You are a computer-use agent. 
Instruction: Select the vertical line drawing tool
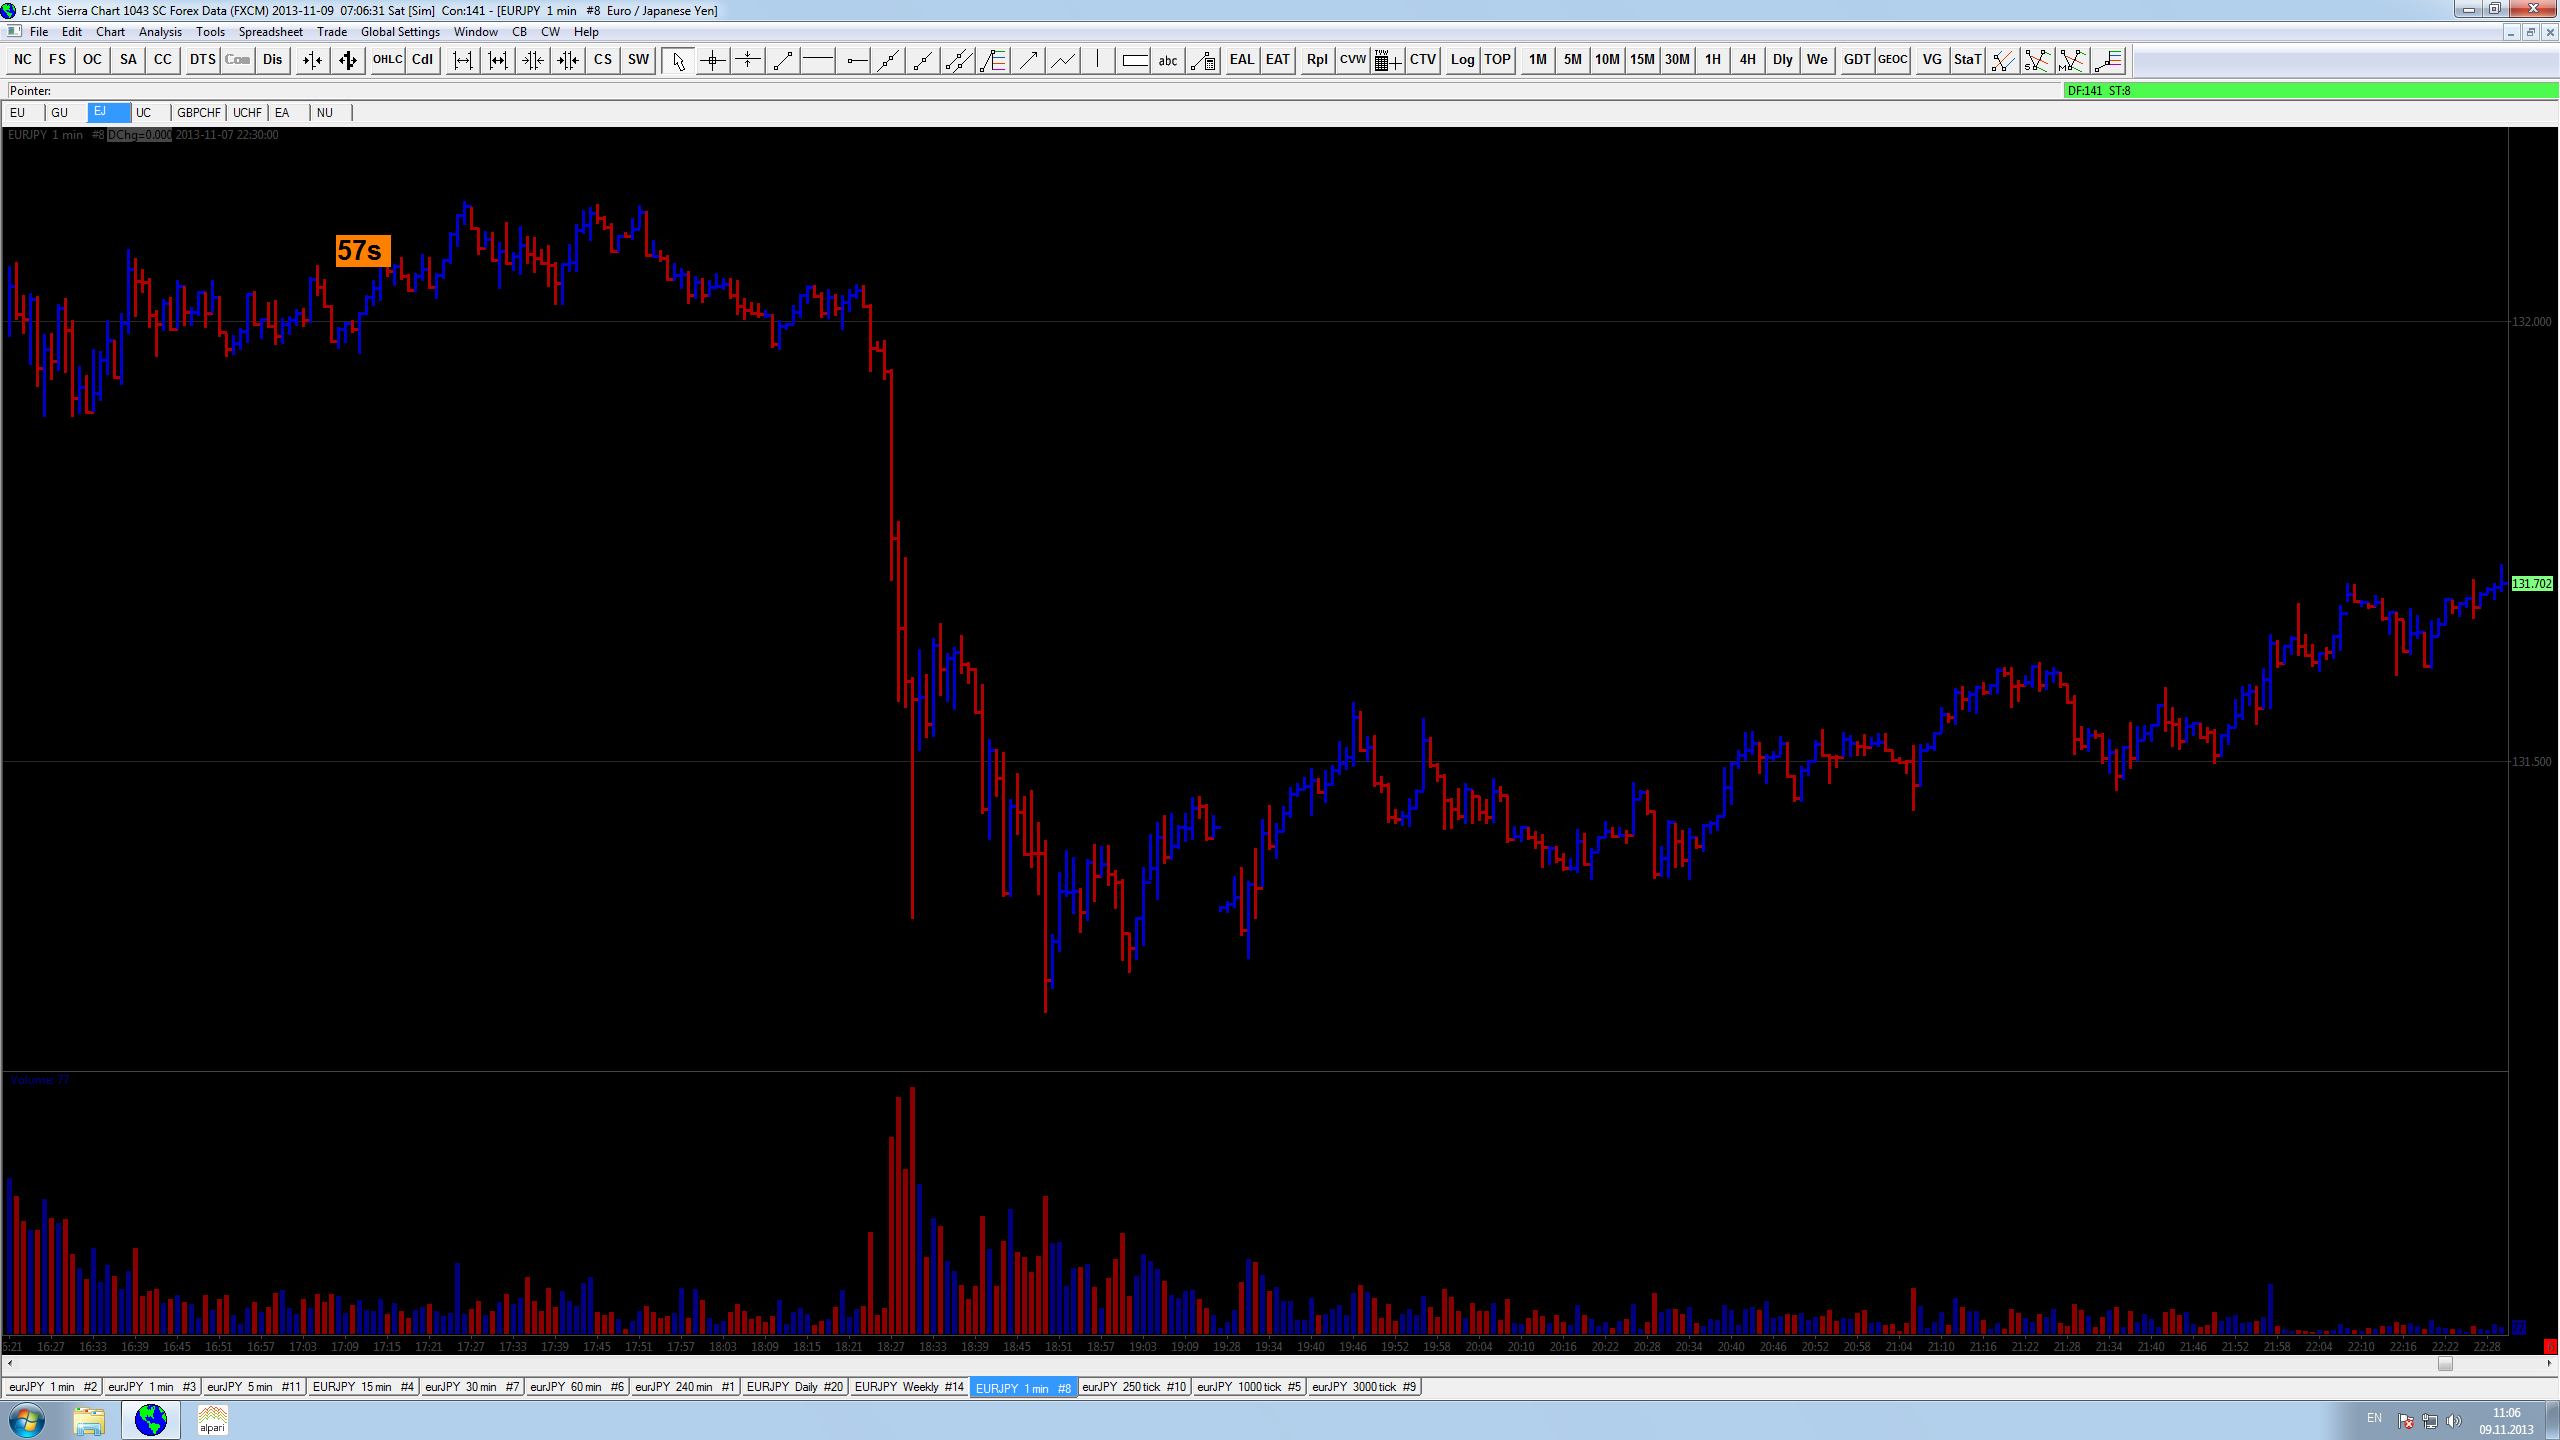pos(1098,60)
